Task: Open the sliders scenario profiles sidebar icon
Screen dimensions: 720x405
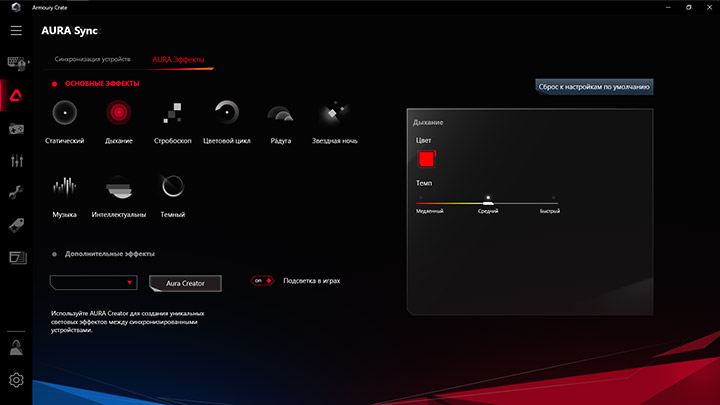Action: coord(17,160)
